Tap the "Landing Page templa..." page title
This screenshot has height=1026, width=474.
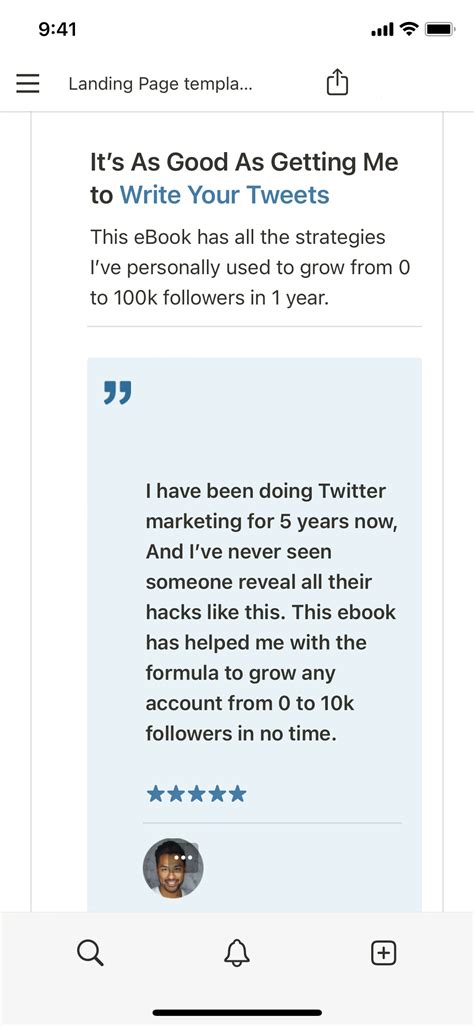160,84
